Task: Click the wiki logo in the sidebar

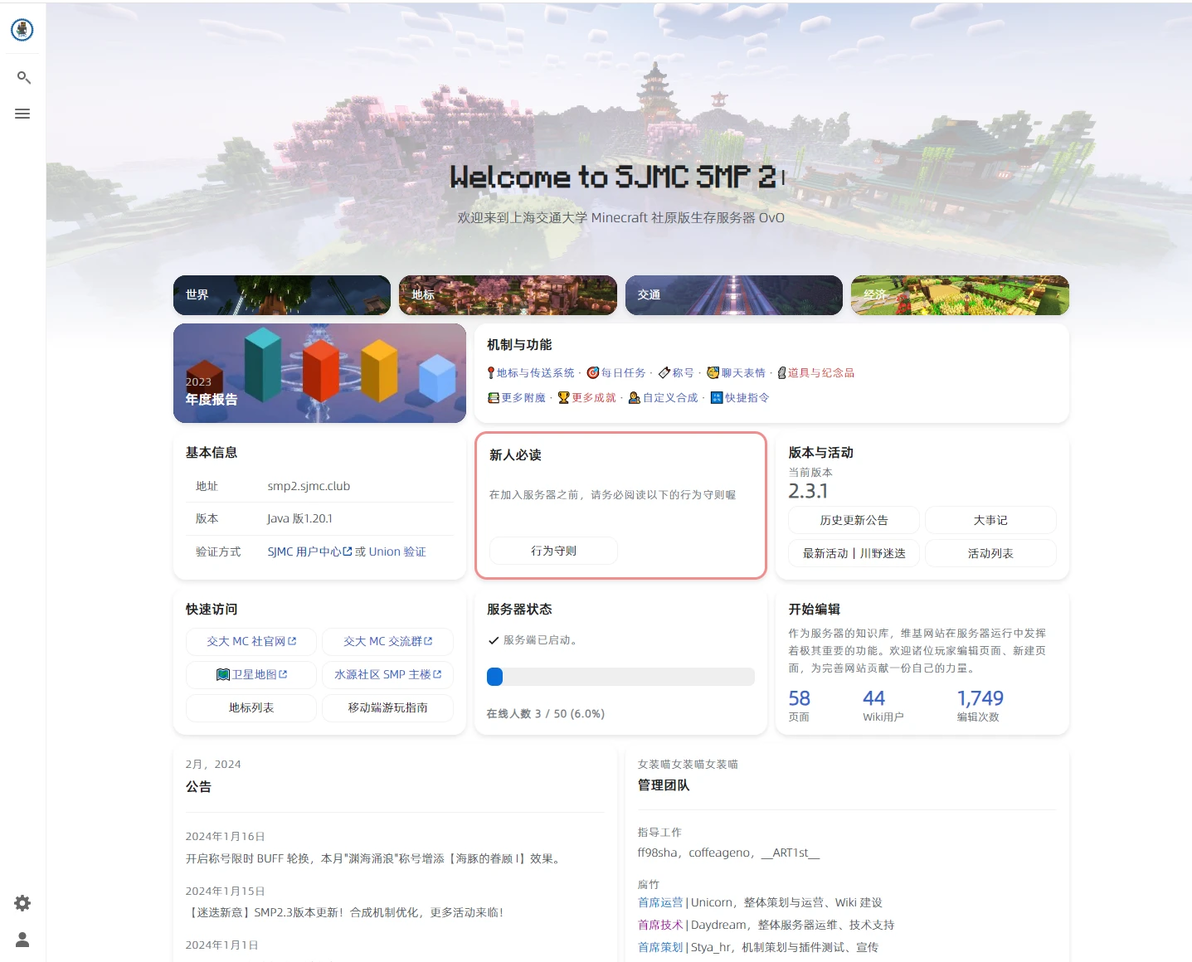Action: click(x=22, y=30)
